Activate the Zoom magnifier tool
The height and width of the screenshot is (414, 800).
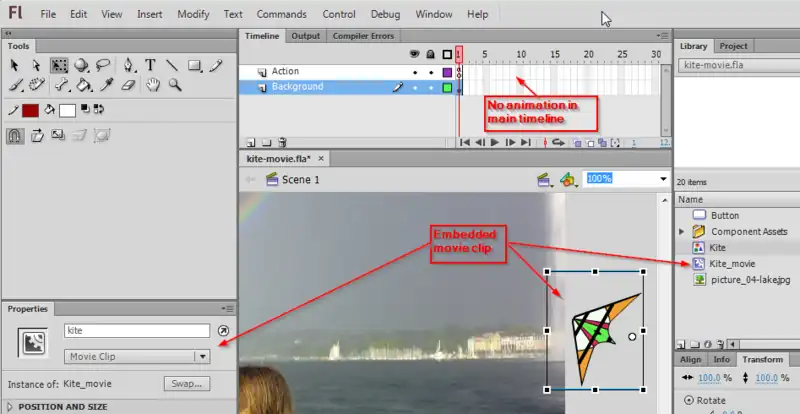(x=175, y=86)
